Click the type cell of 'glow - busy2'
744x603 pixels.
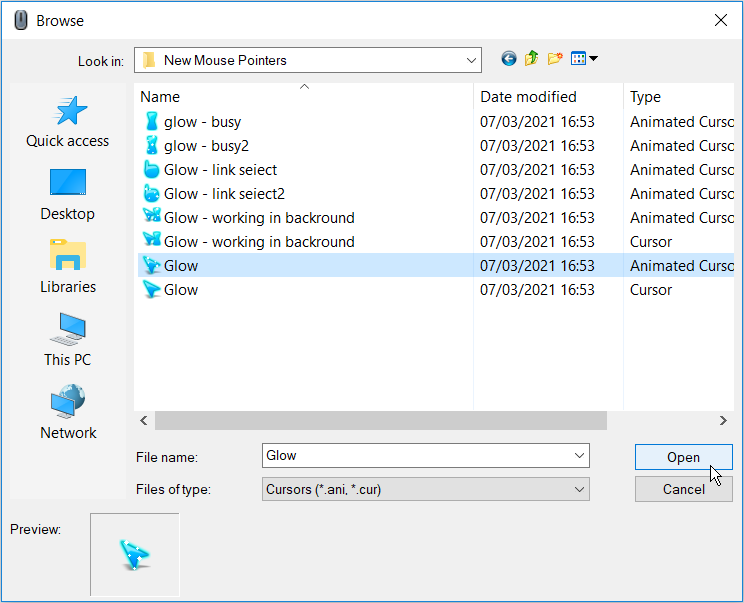(681, 146)
